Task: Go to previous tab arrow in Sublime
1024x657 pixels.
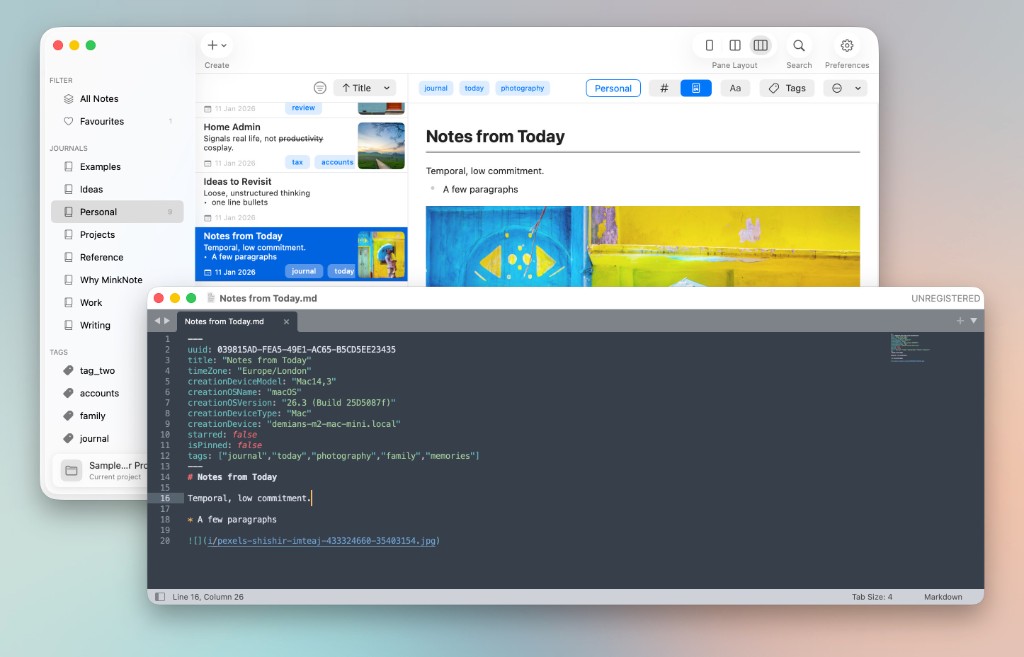Action: click(x=157, y=321)
